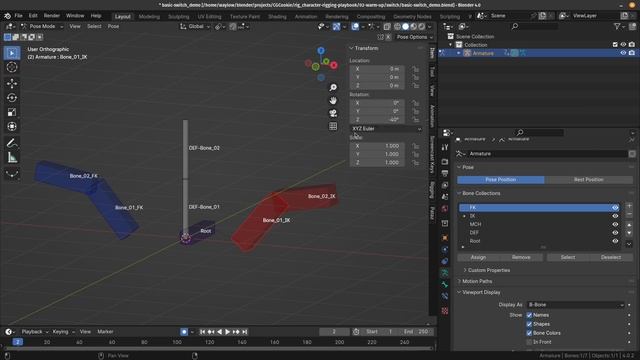Click the zoom magnifier viewport icon
640x360 pixels.
[x=333, y=87]
